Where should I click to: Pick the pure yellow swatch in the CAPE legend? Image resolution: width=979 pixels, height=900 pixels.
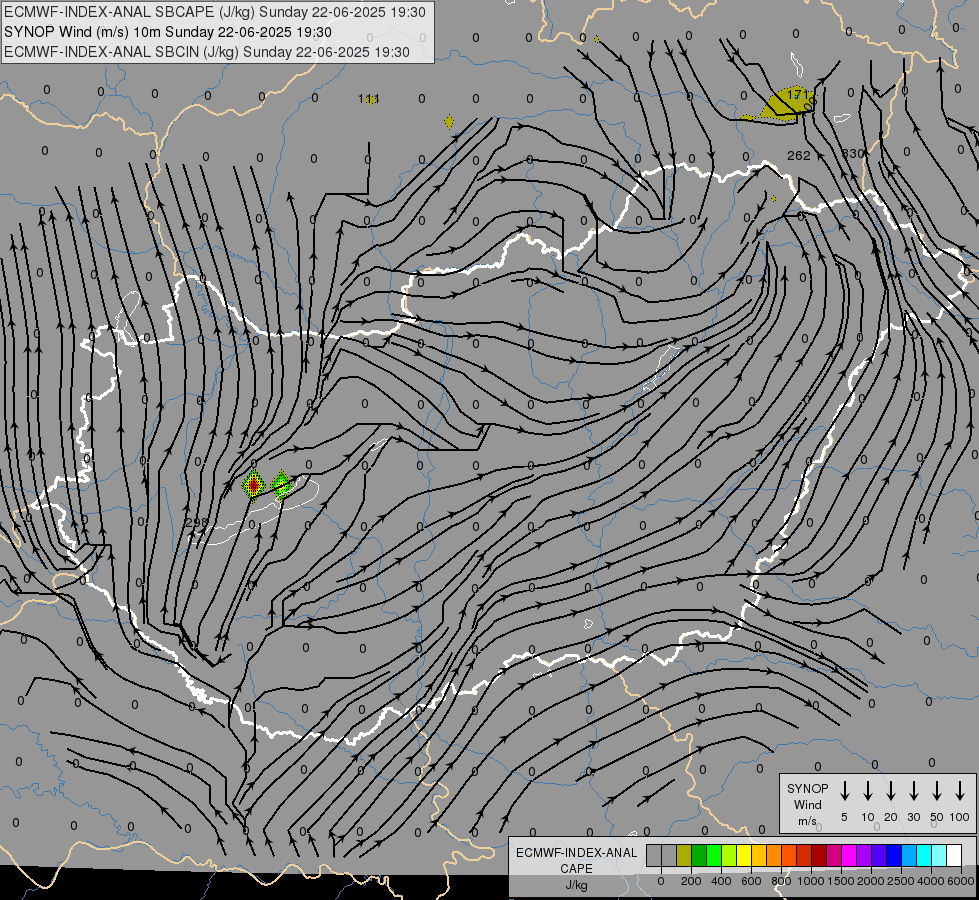tap(744, 855)
